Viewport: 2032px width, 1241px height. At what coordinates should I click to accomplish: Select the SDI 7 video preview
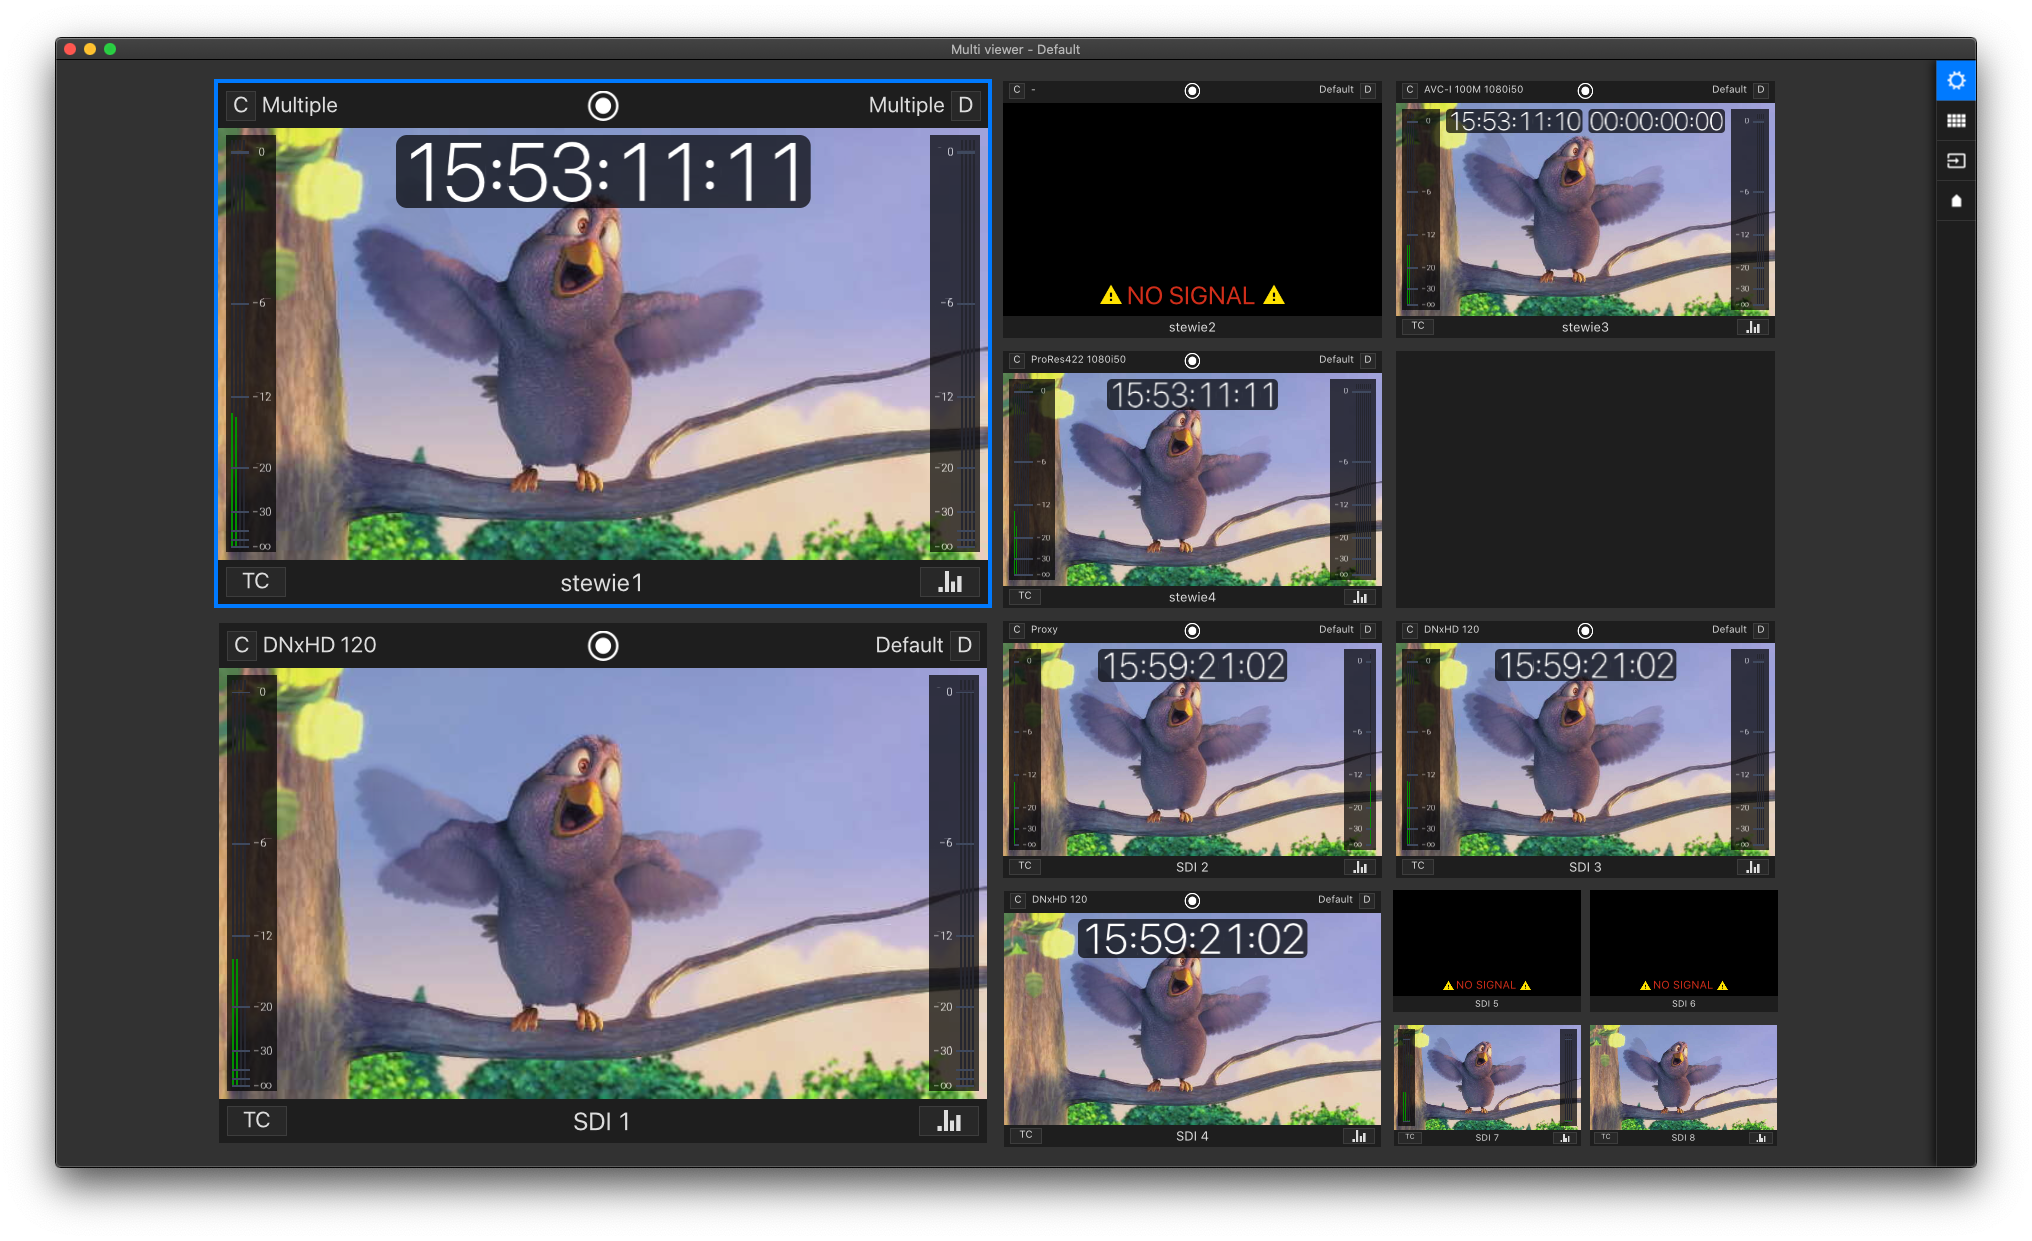click(1486, 1077)
